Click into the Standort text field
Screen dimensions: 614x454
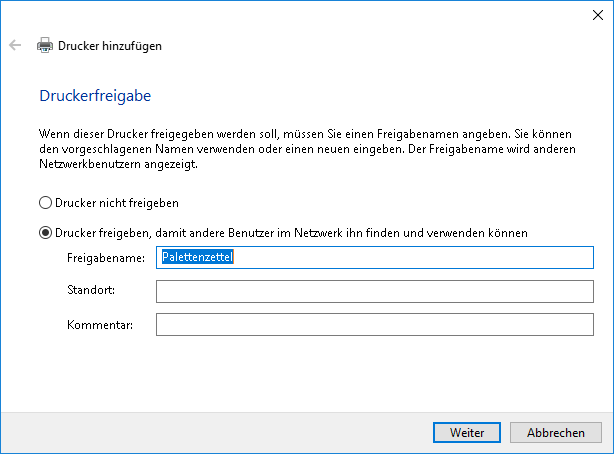pos(375,291)
